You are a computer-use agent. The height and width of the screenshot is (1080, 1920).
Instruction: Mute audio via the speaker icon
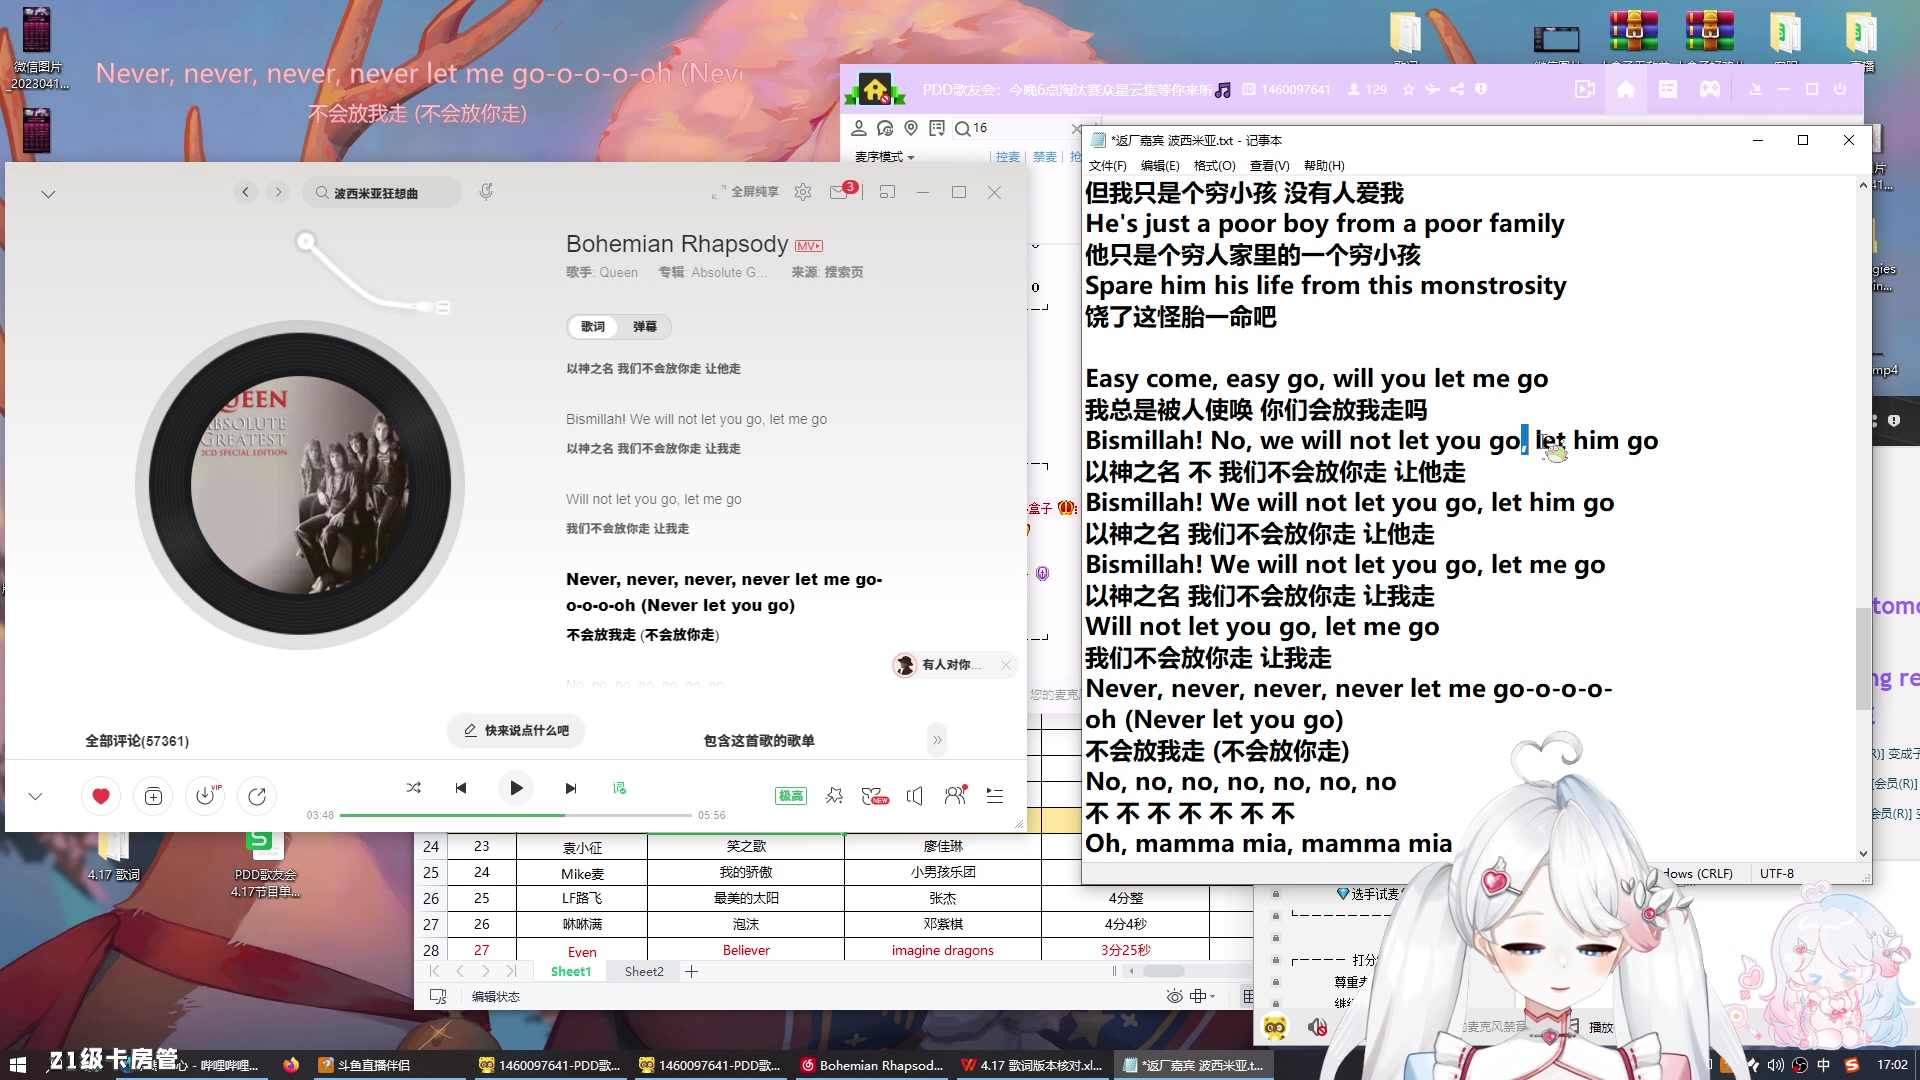pyautogui.click(x=914, y=795)
